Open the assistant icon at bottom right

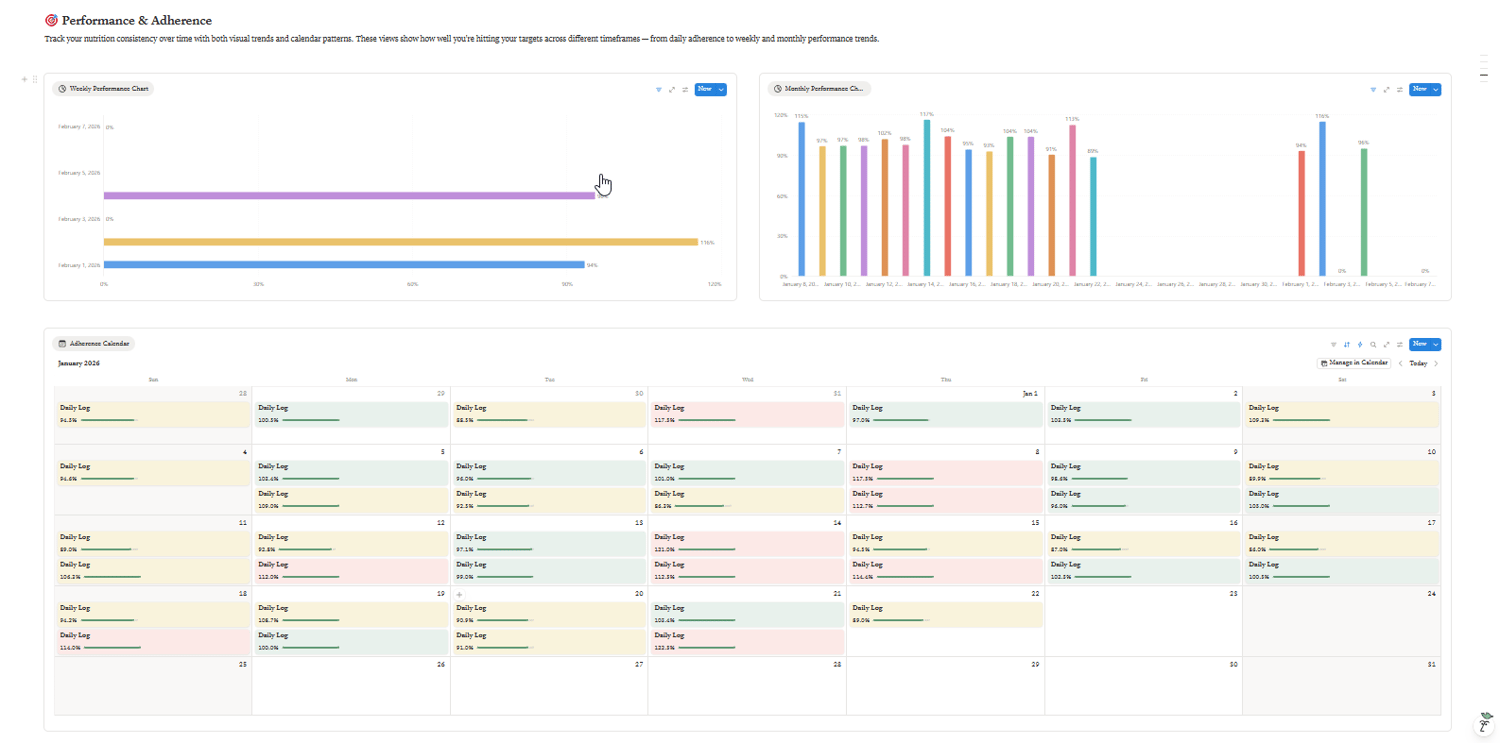[x=1486, y=724]
